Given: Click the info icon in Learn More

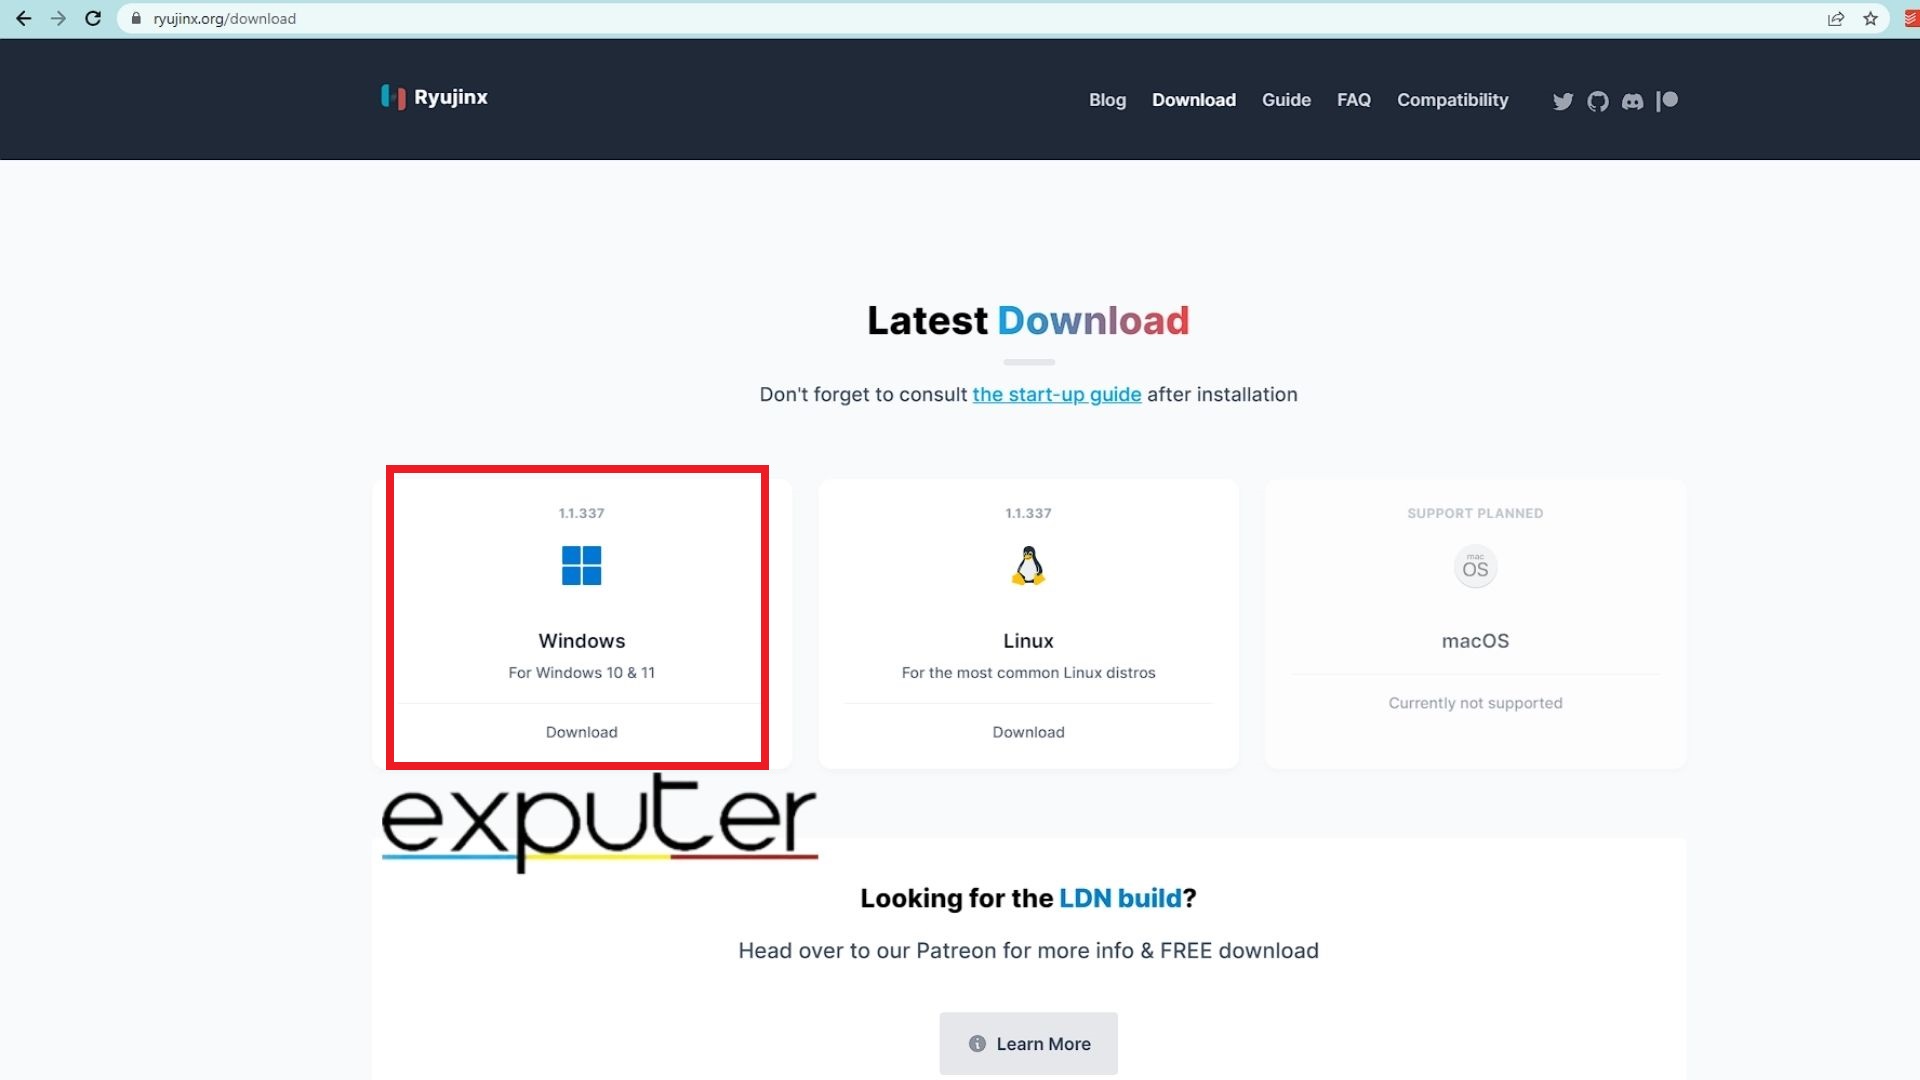Looking at the screenshot, I should 977,1043.
